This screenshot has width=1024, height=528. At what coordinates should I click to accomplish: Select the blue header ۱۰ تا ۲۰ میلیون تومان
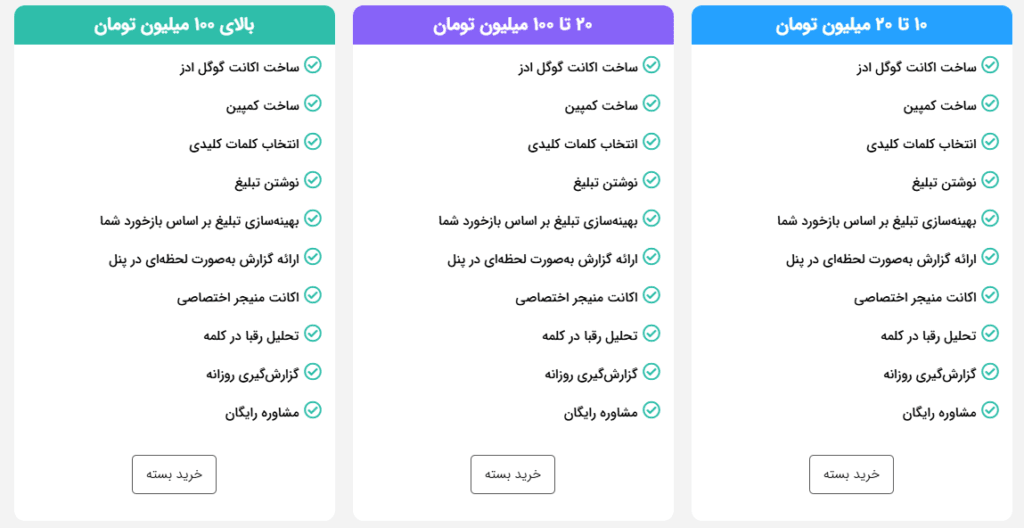point(851,25)
